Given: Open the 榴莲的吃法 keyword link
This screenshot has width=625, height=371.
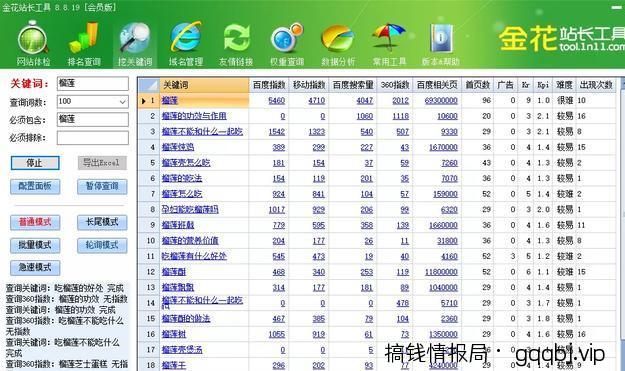Looking at the screenshot, I should (182, 178).
